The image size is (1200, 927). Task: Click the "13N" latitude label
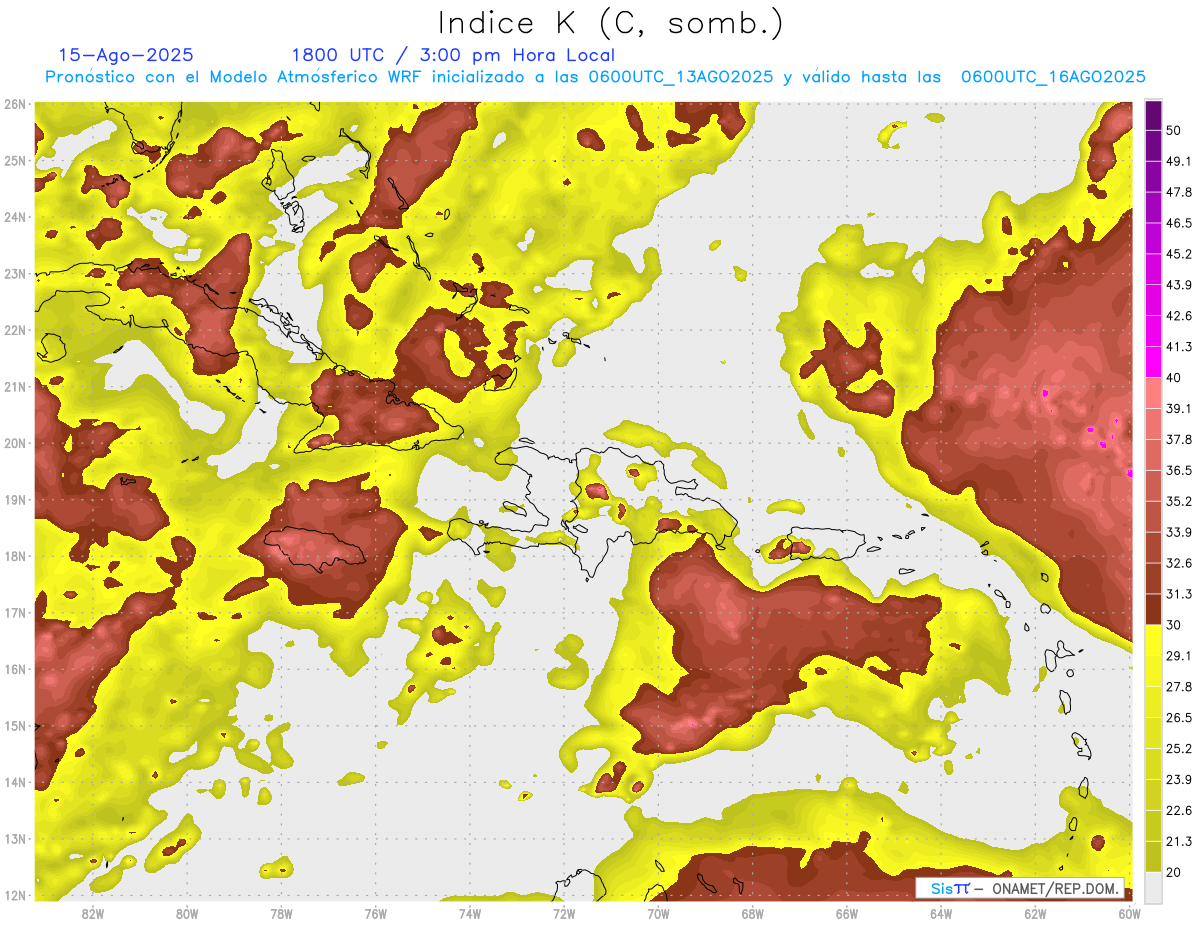click(14, 839)
